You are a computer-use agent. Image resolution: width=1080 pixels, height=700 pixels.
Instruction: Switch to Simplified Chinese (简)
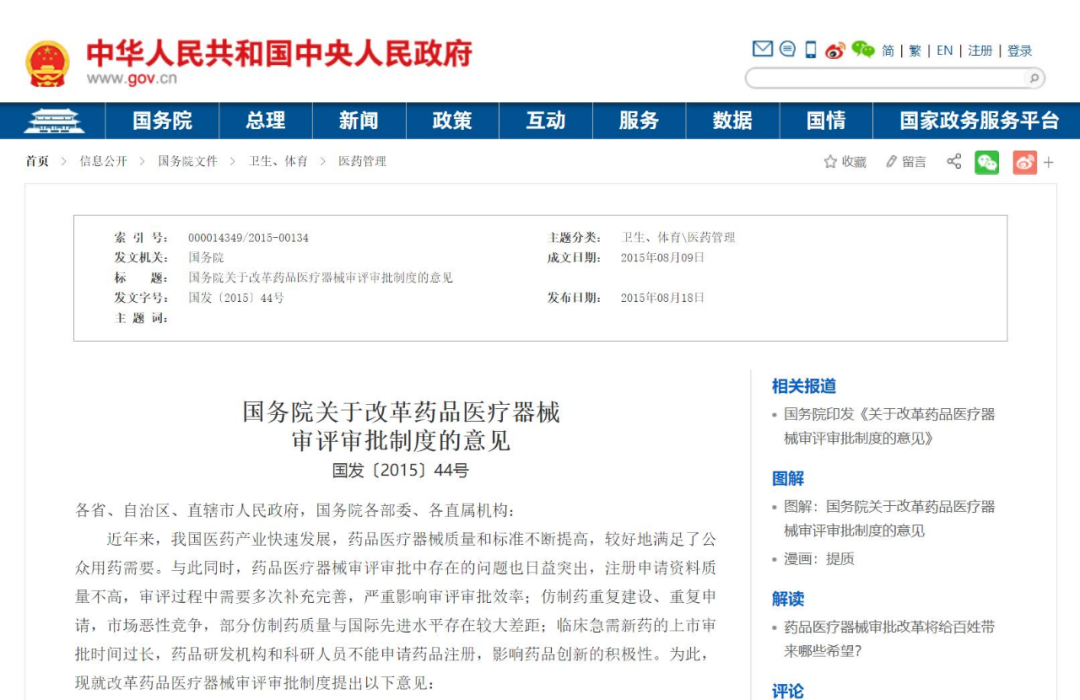(x=888, y=51)
